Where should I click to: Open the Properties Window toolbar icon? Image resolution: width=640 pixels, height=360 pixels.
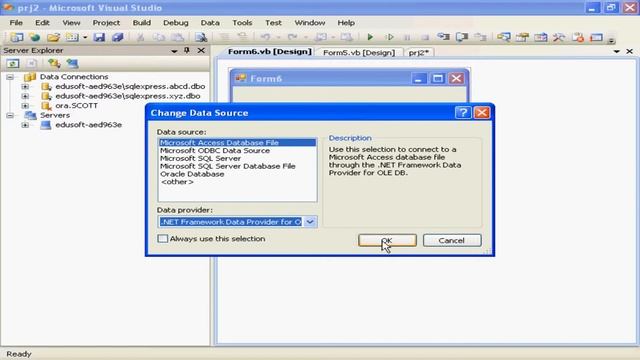coord(522,38)
